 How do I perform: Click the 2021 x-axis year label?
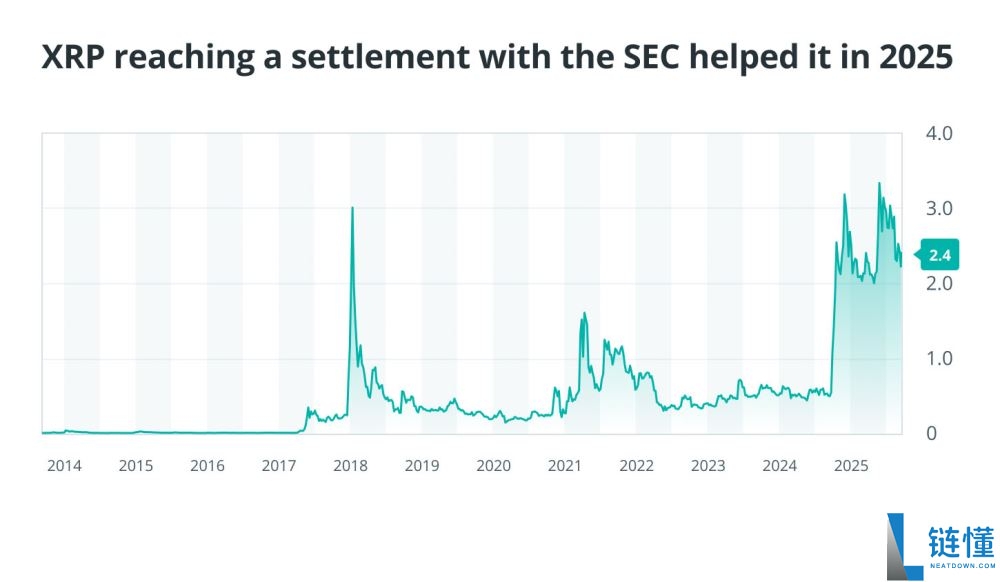[x=565, y=466]
